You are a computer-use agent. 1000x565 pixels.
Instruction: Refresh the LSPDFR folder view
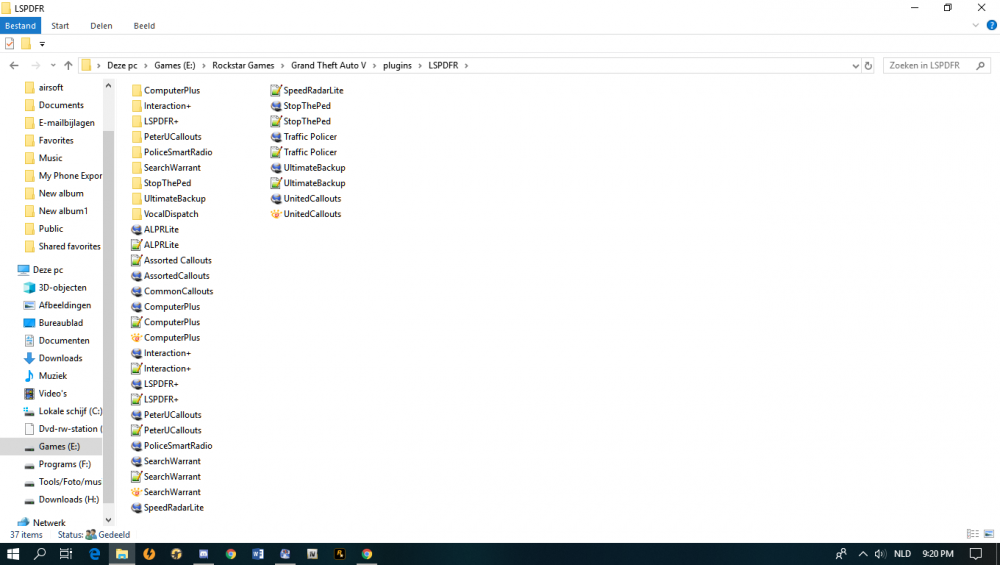[x=868, y=66]
